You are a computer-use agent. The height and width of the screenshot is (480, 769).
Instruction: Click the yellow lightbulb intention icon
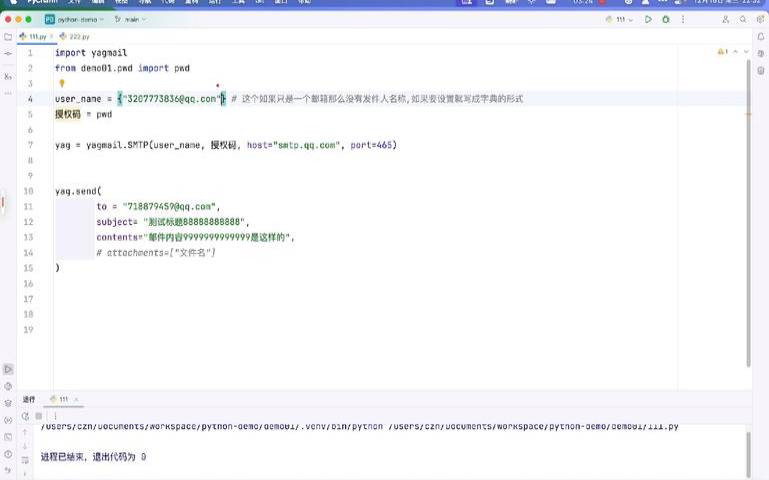coord(62,83)
